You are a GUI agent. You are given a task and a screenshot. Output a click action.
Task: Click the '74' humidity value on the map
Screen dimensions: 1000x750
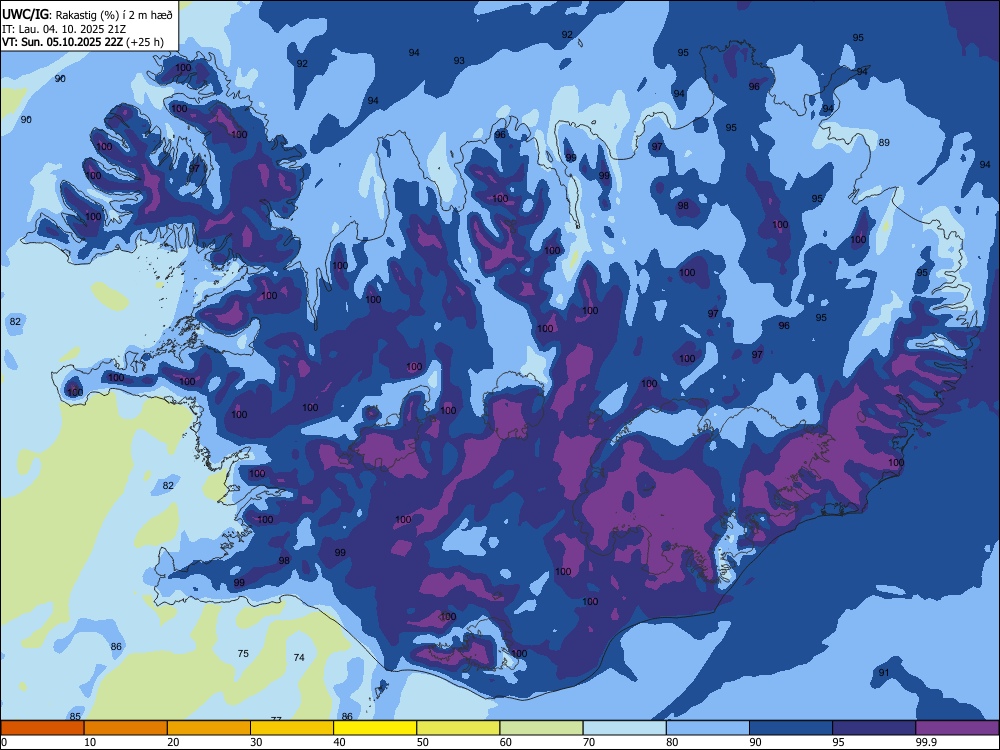point(299,658)
